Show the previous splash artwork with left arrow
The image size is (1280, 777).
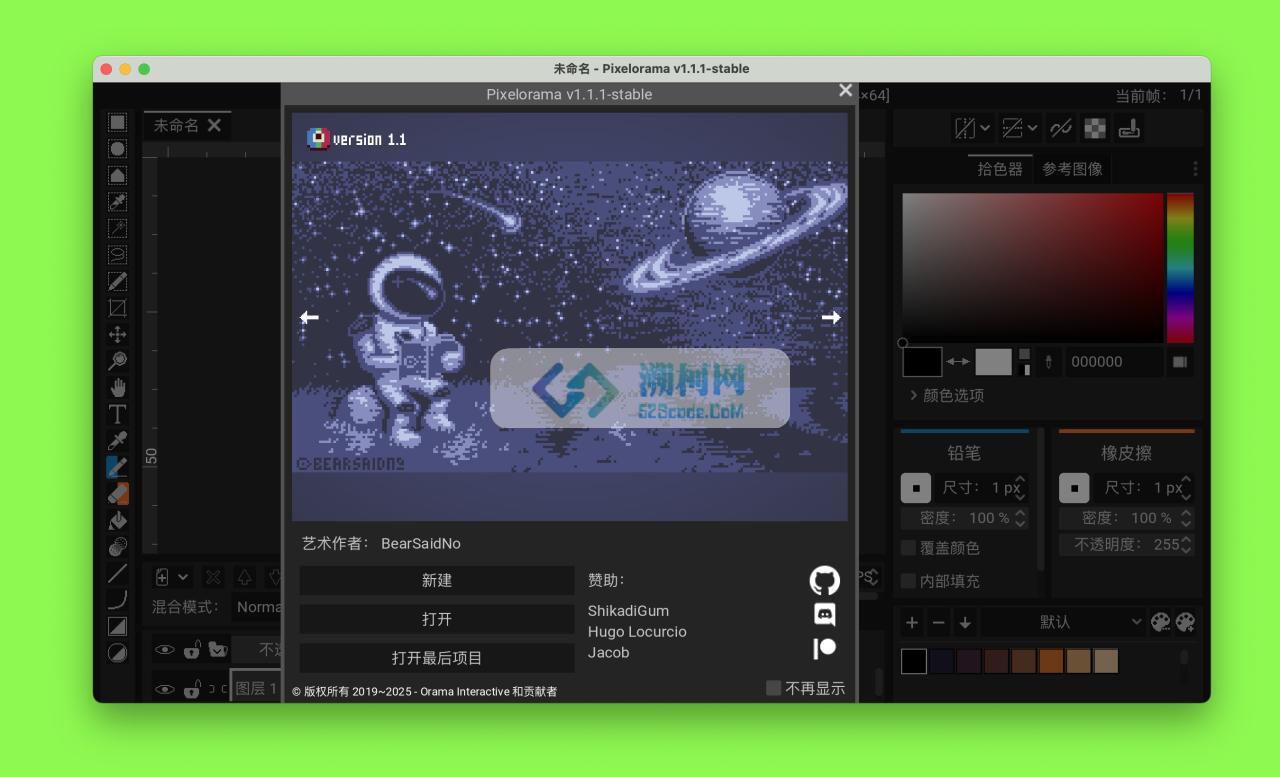click(309, 317)
